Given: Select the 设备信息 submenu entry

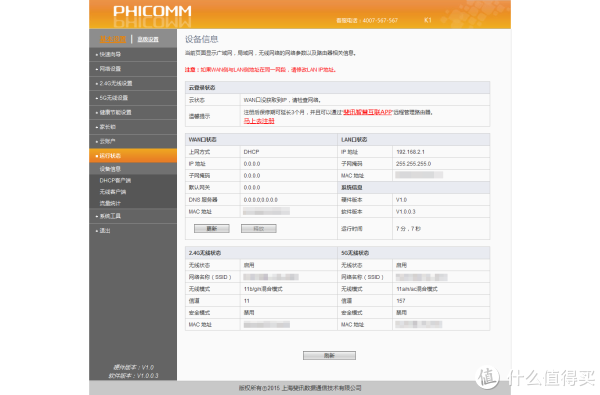Looking at the screenshot, I should click(133, 169).
